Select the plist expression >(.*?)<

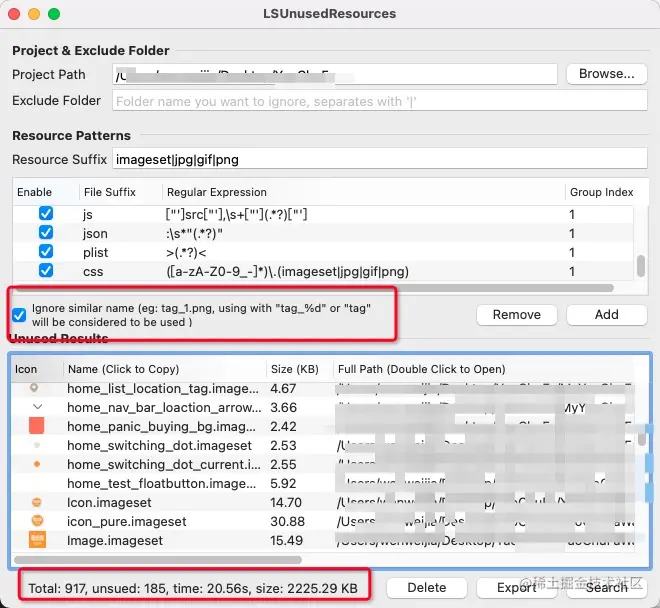(186, 252)
